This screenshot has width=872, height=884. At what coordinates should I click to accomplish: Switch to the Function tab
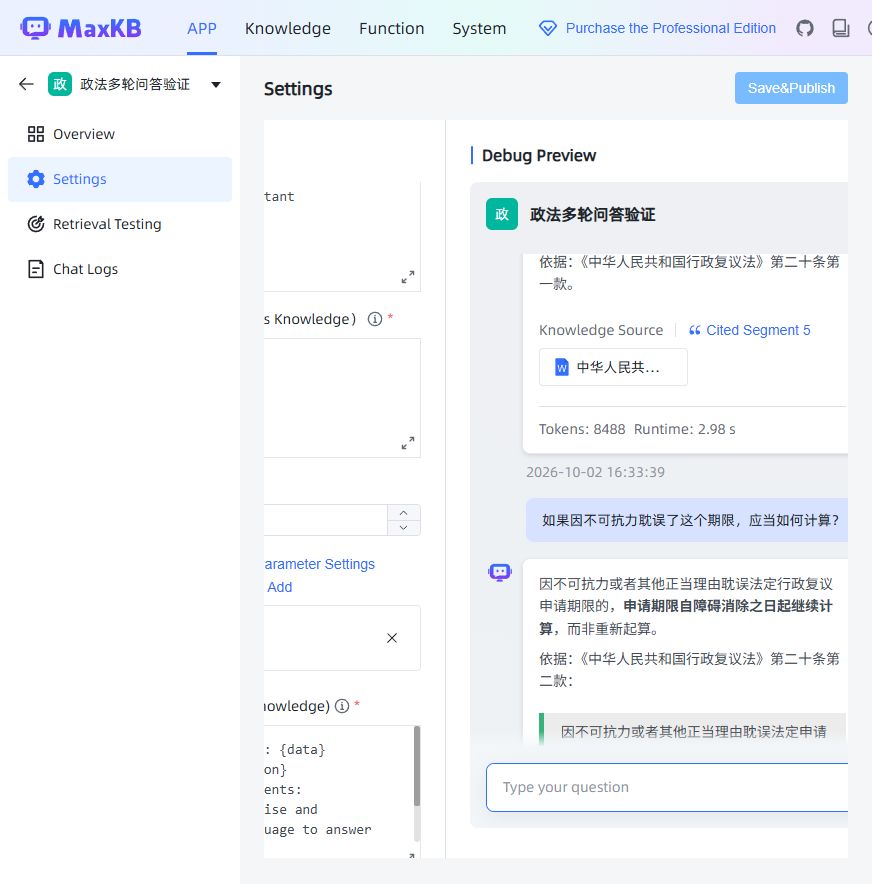[391, 28]
